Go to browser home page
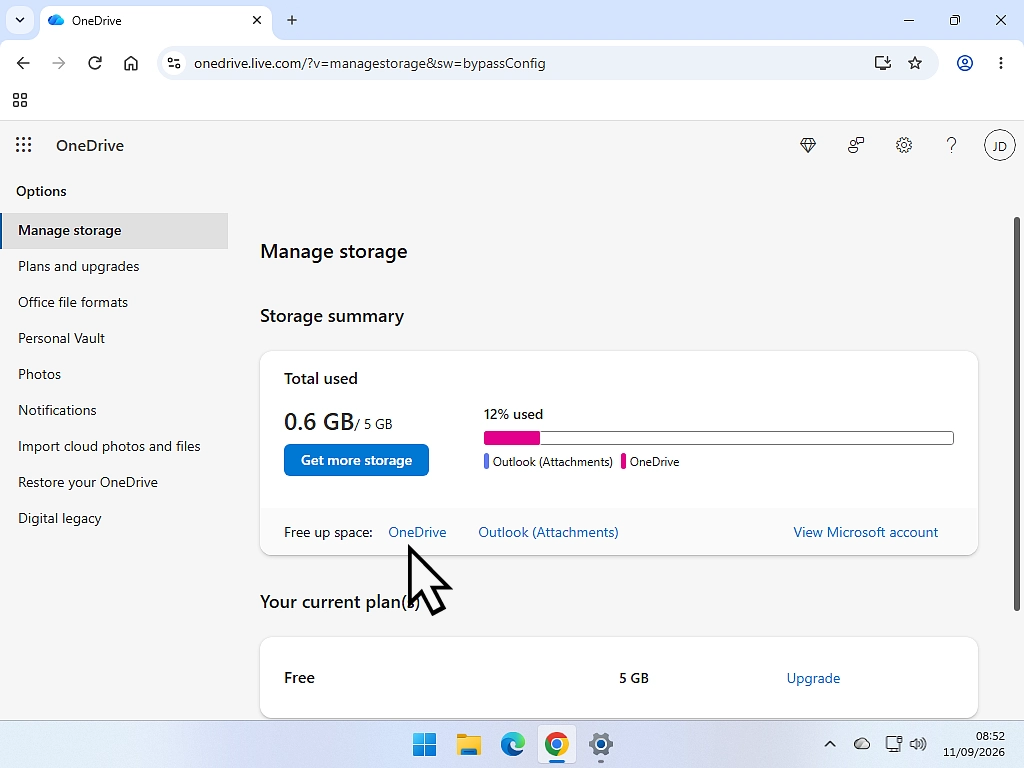Screen dimensions: 1024x768 click(131, 63)
